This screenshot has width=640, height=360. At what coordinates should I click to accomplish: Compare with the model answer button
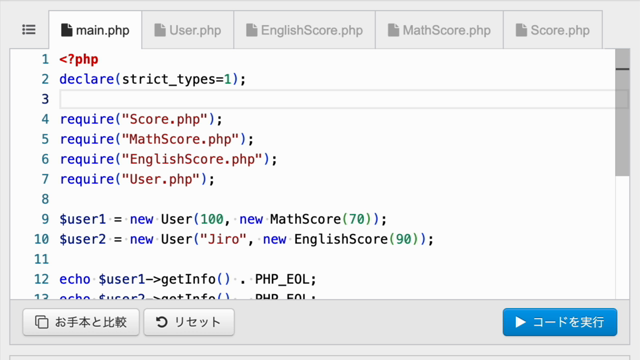click(81, 322)
